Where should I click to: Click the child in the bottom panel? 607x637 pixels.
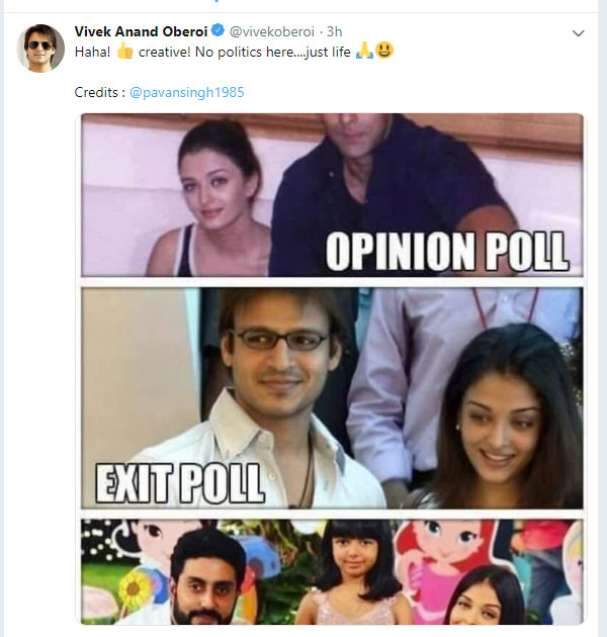358,575
